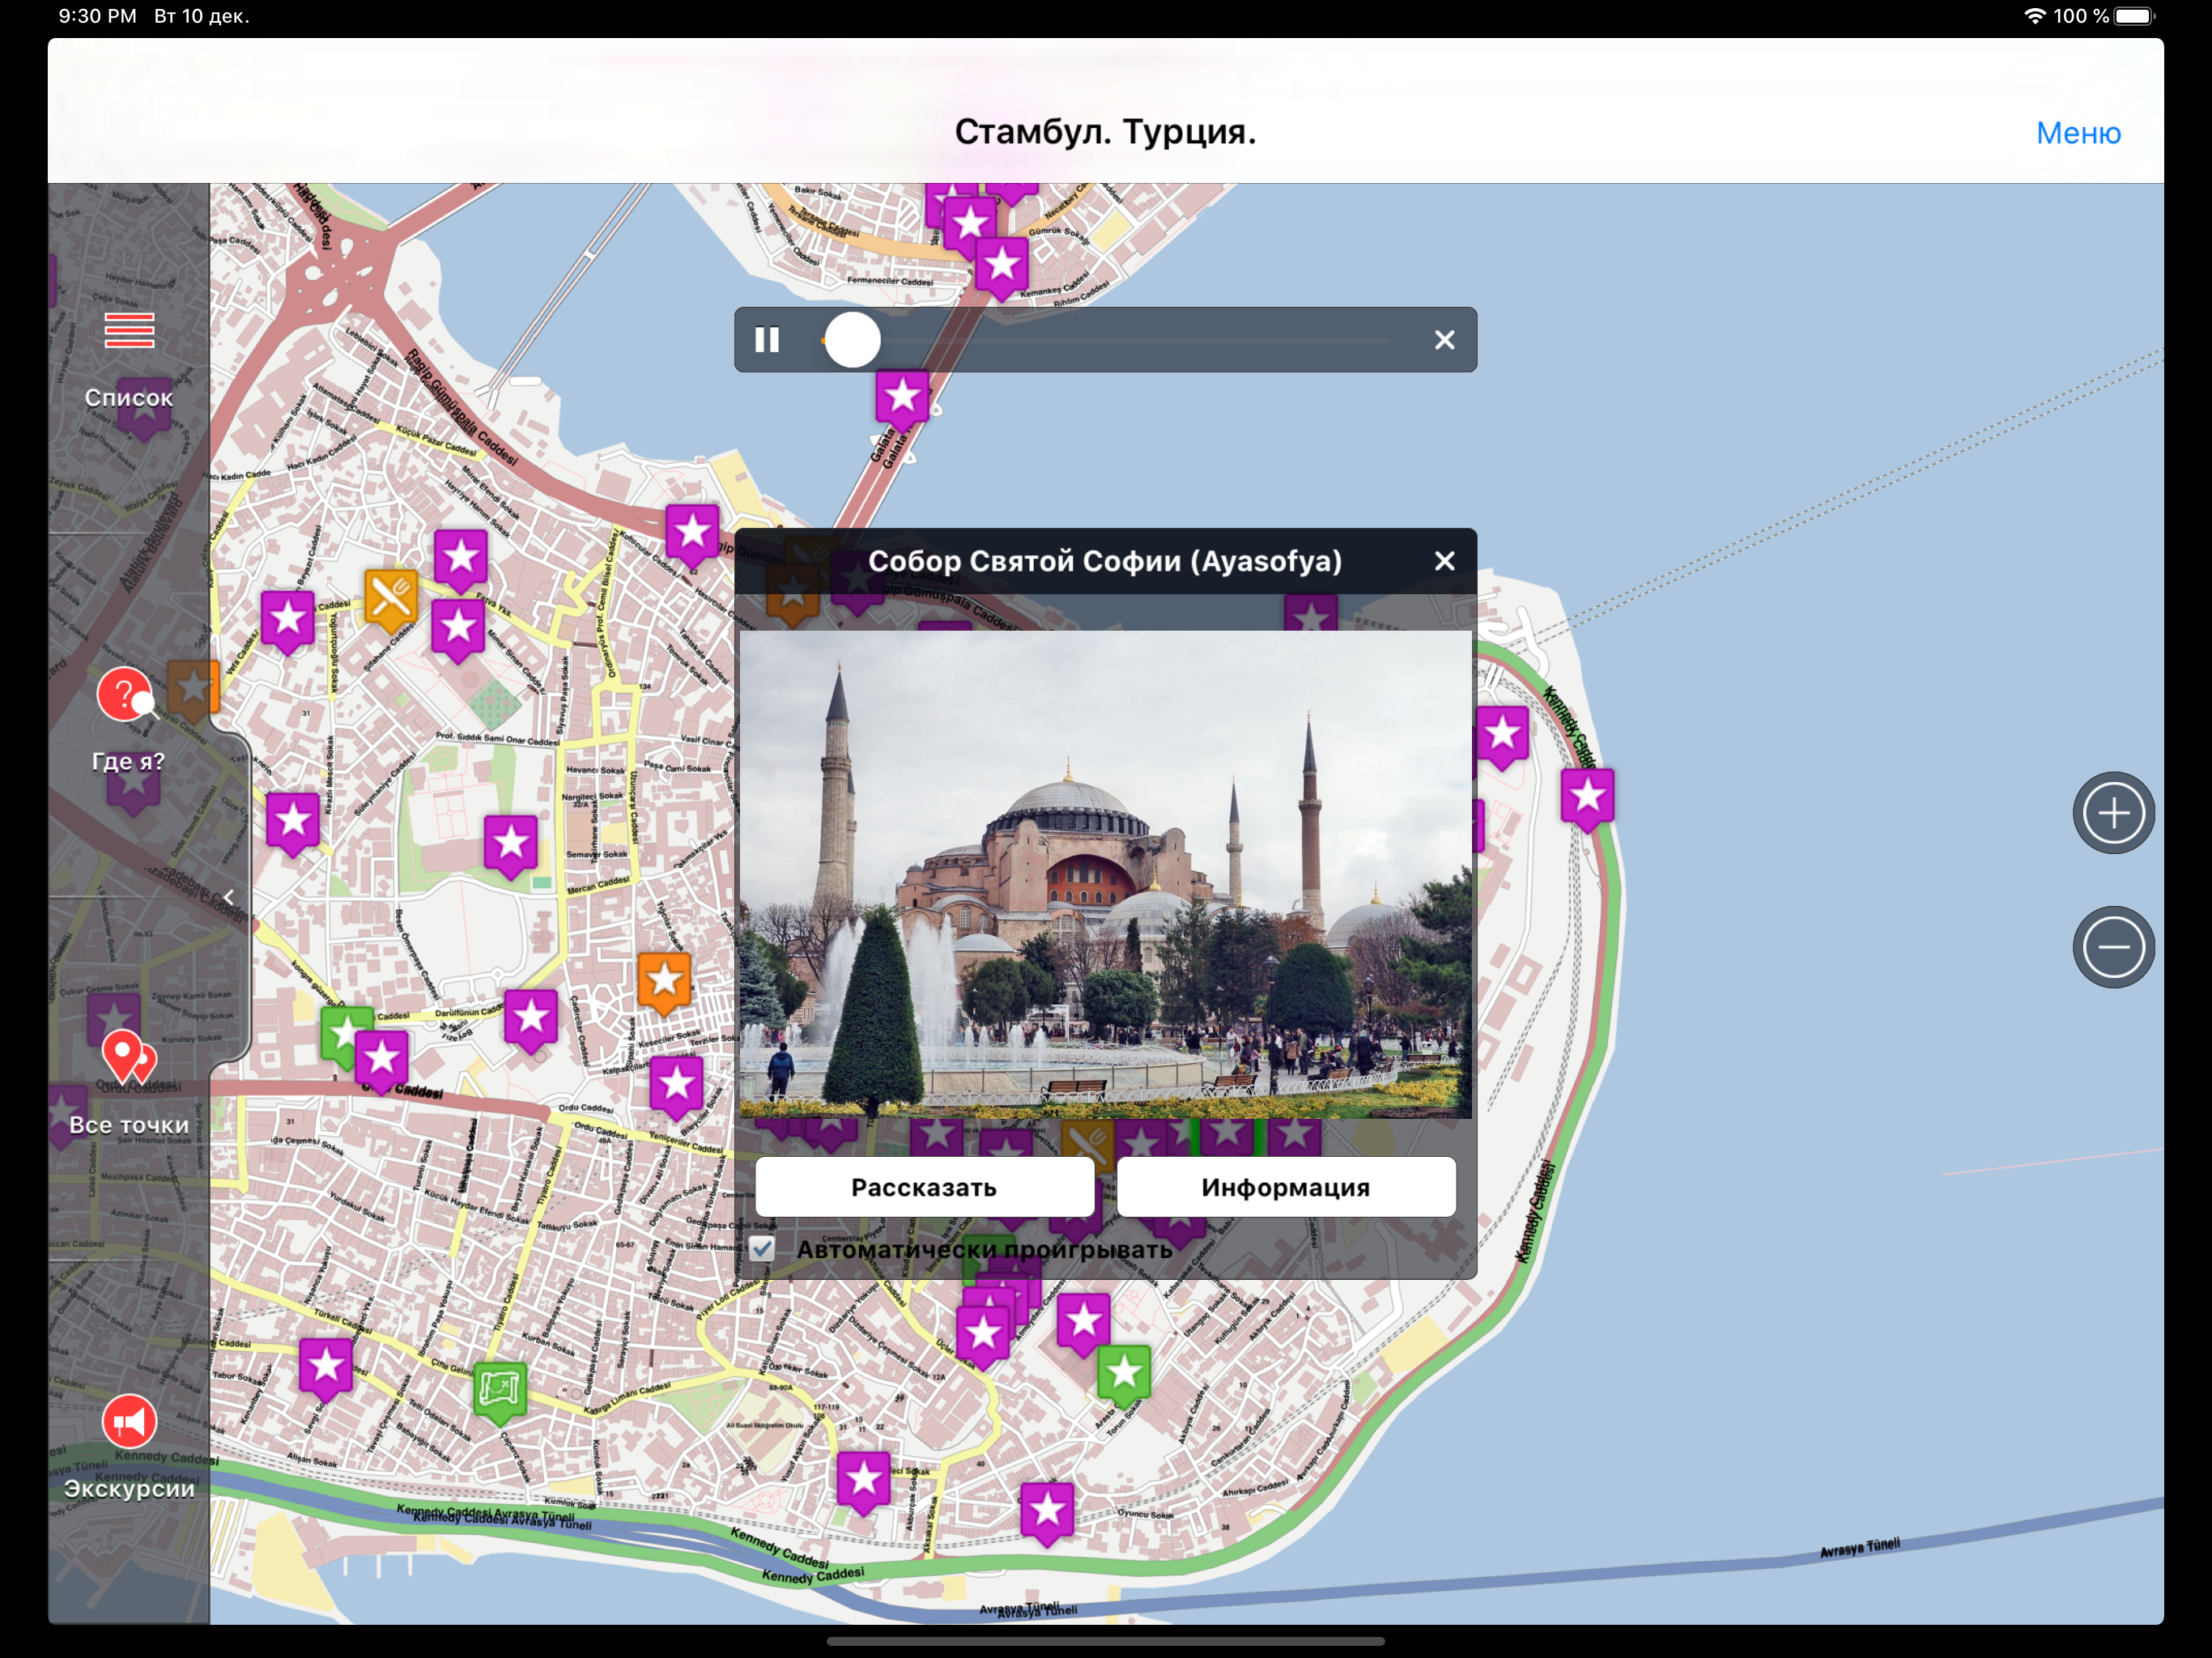Zoom out the map with minus button
Image resolution: width=2212 pixels, height=1658 pixels.
tap(2113, 947)
